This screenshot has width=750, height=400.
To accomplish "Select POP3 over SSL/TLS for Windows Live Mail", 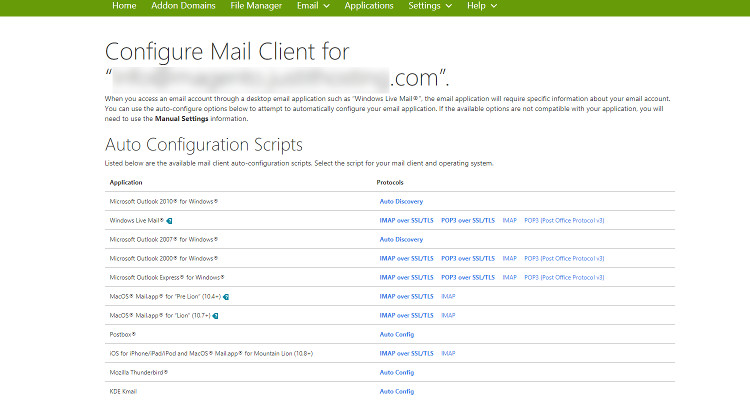I will point(468,221).
